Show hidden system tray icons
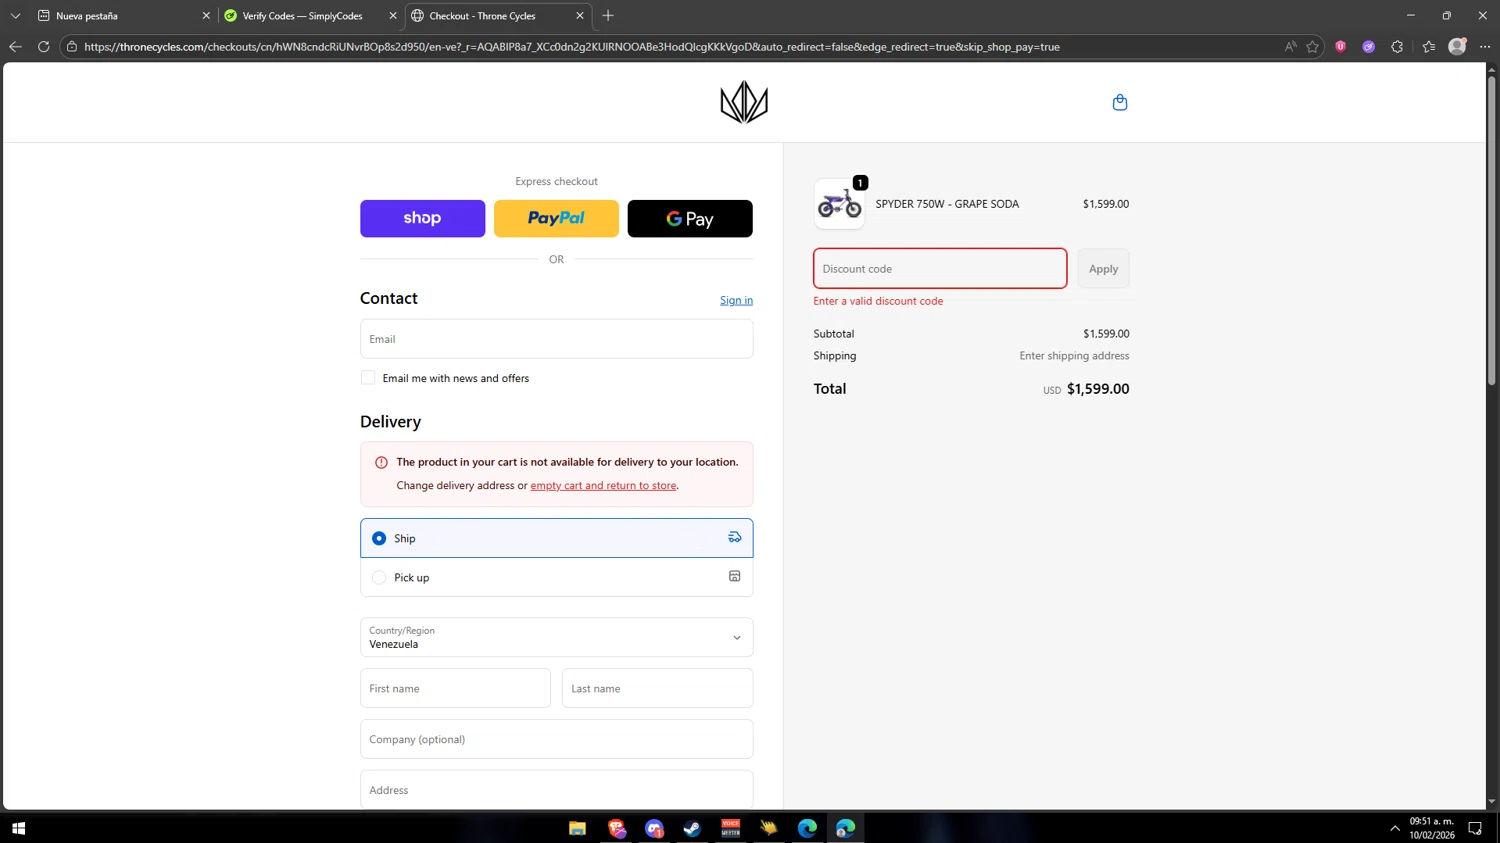This screenshot has width=1500, height=843. 1395,828
